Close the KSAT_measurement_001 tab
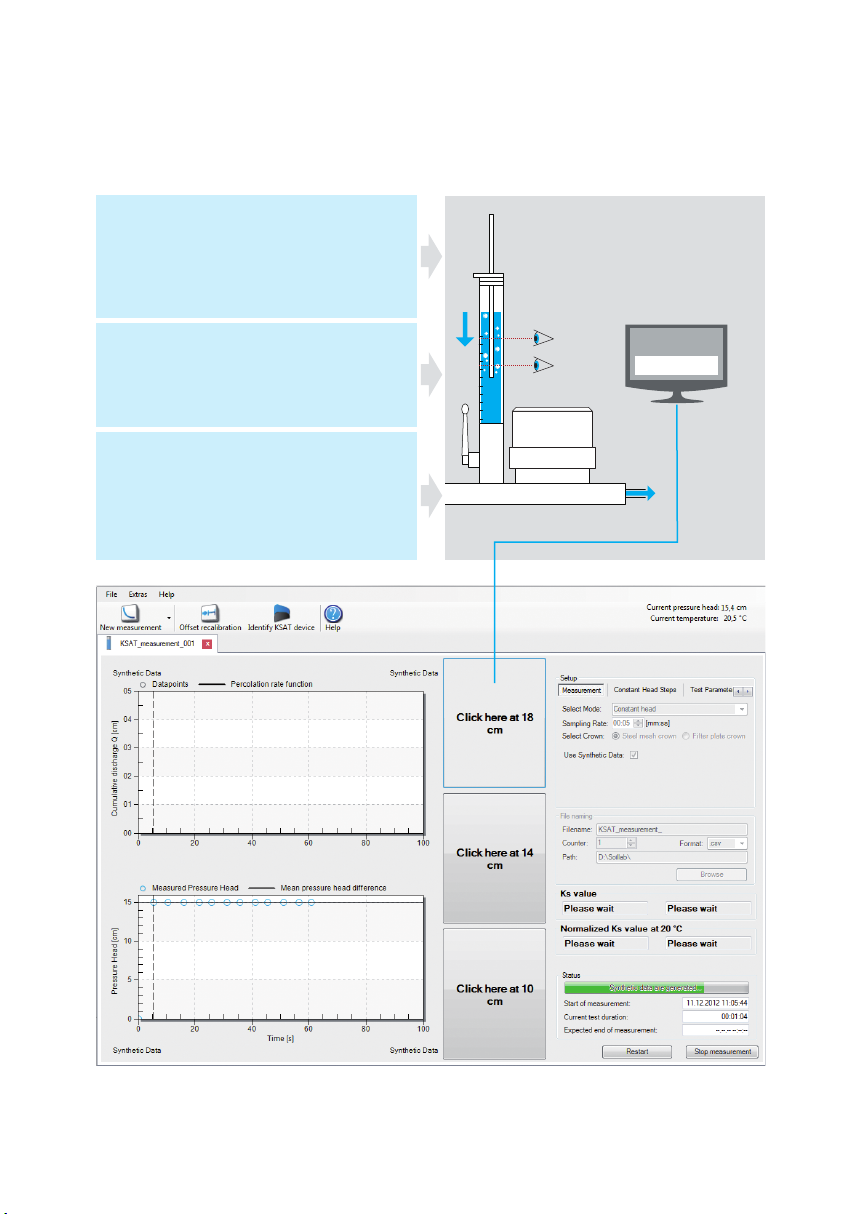This screenshot has width=863, height=1214. (207, 645)
